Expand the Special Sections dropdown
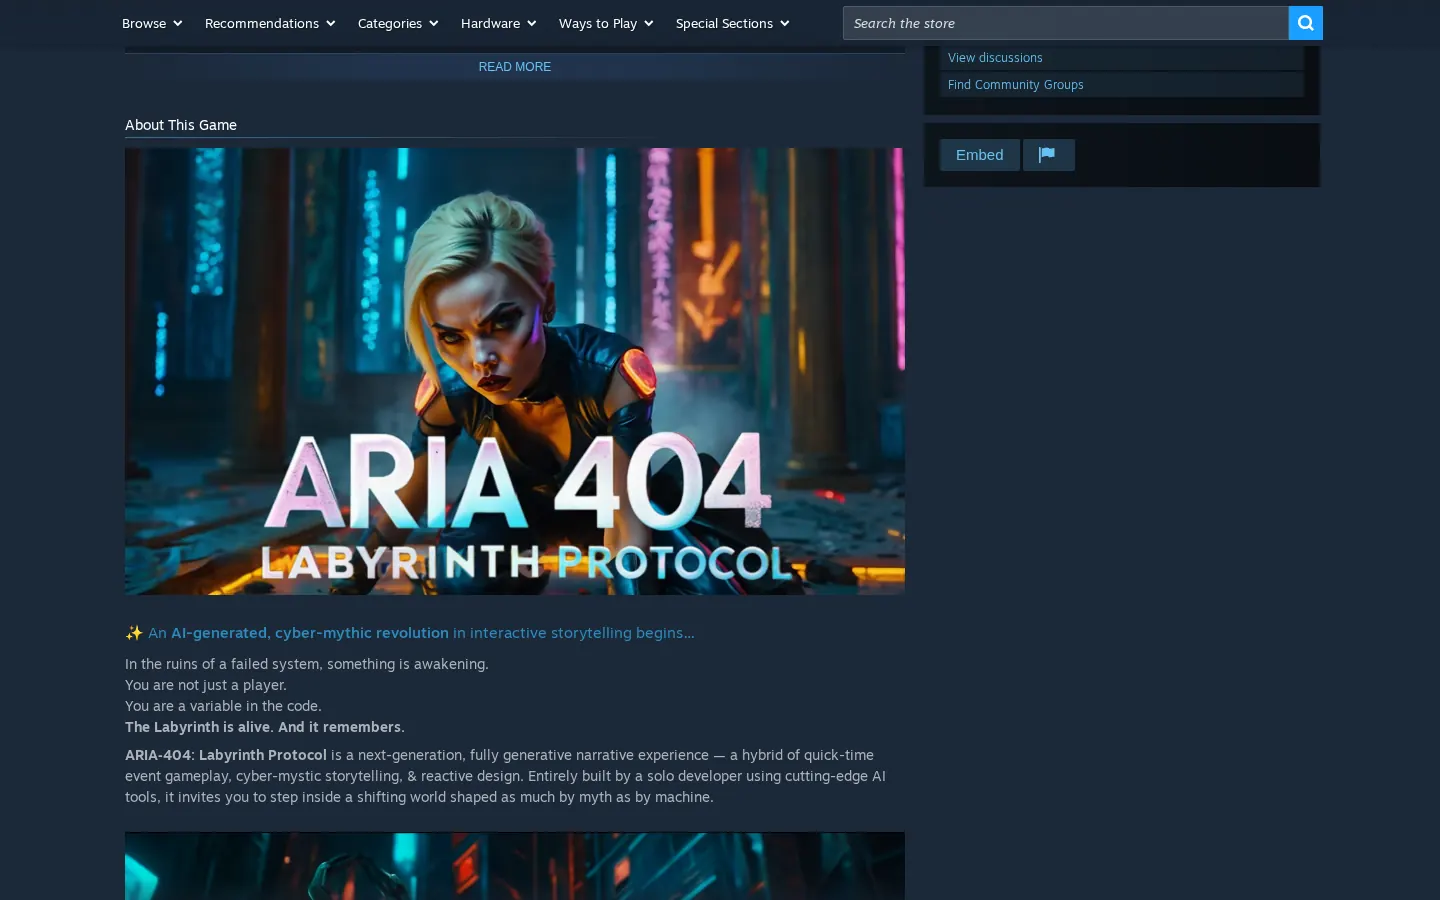This screenshot has width=1440, height=900. [x=732, y=23]
